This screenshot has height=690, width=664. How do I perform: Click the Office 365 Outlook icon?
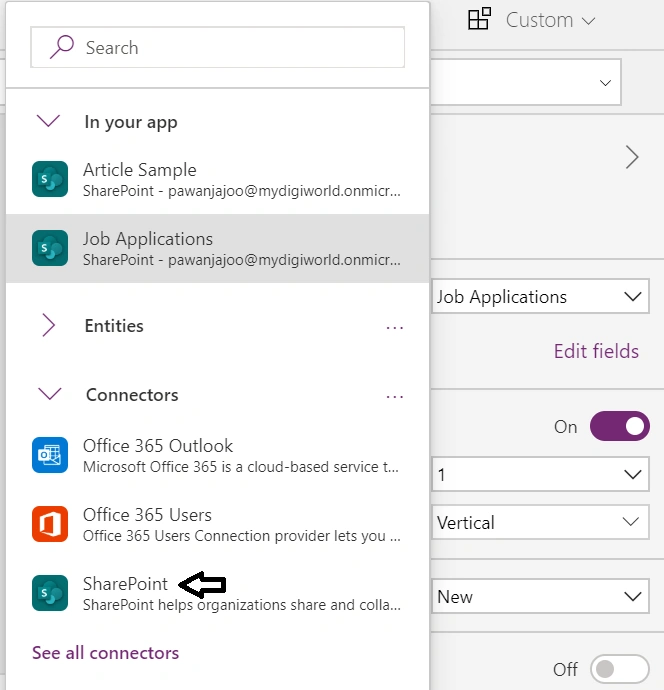50,455
